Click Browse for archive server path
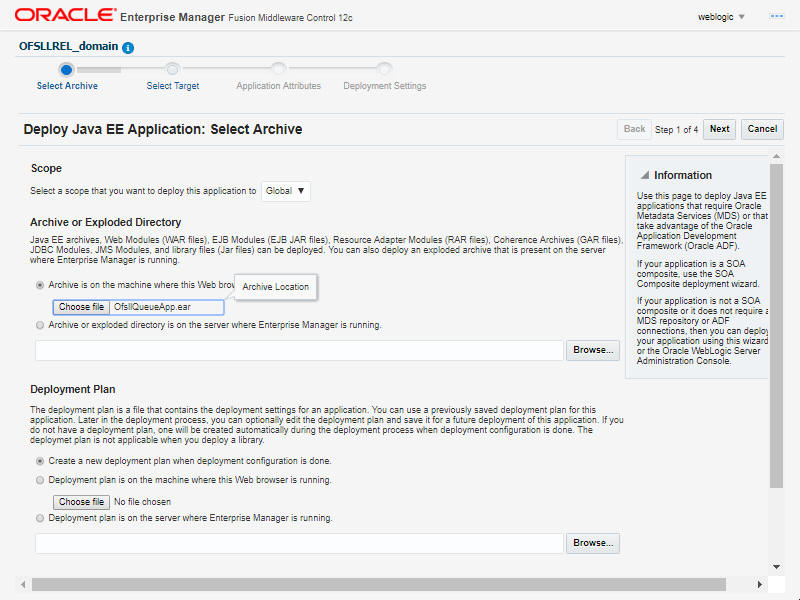The image size is (800, 600). click(593, 350)
